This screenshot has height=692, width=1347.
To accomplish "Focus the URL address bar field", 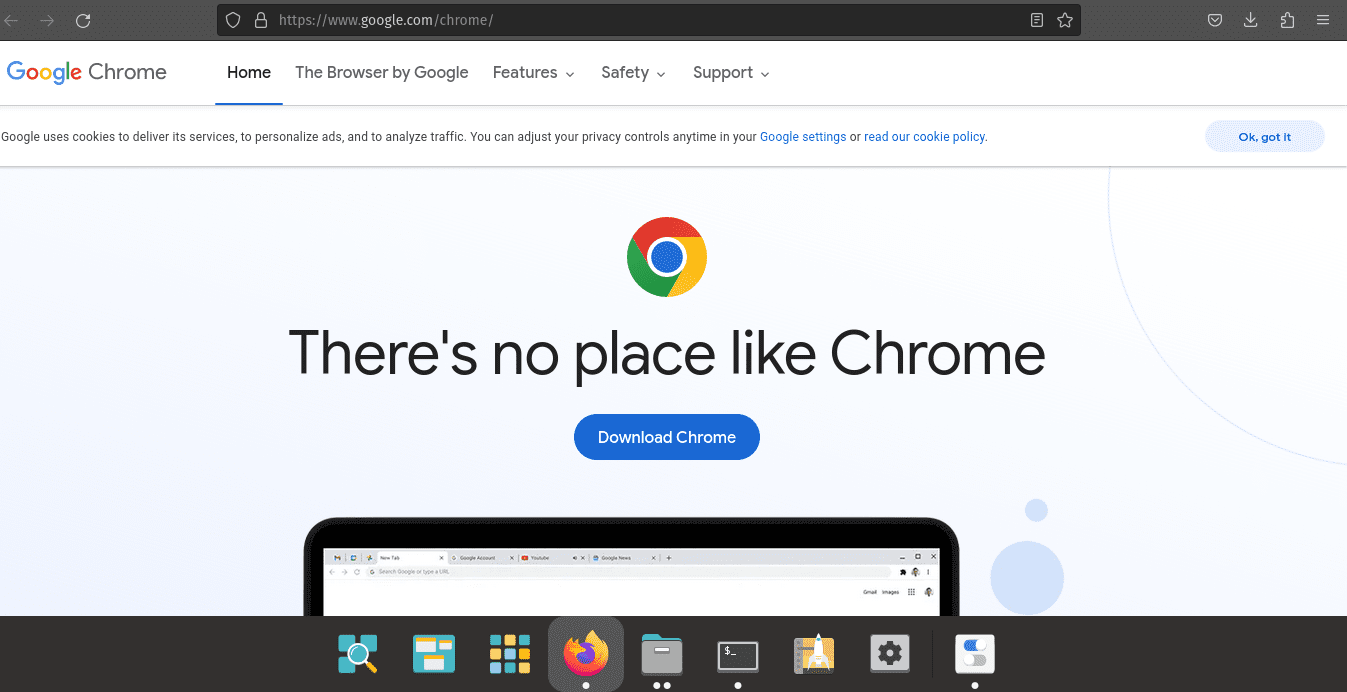I will click(650, 20).
